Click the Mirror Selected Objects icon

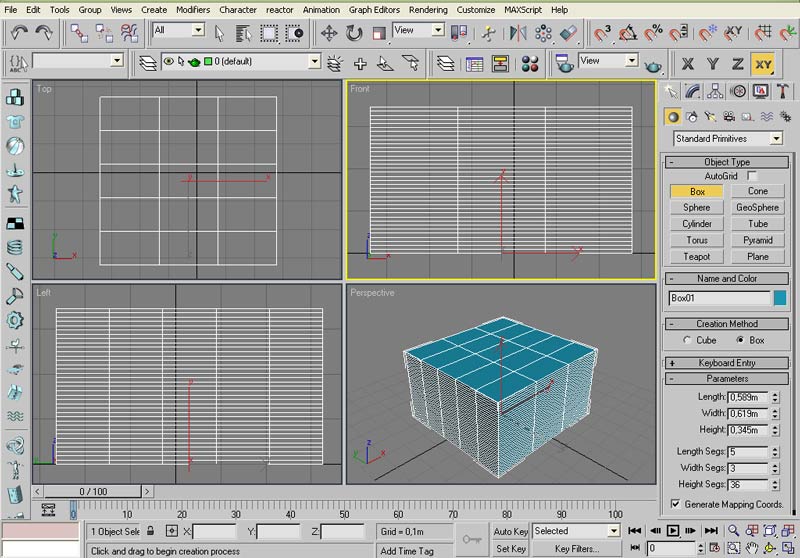point(518,34)
